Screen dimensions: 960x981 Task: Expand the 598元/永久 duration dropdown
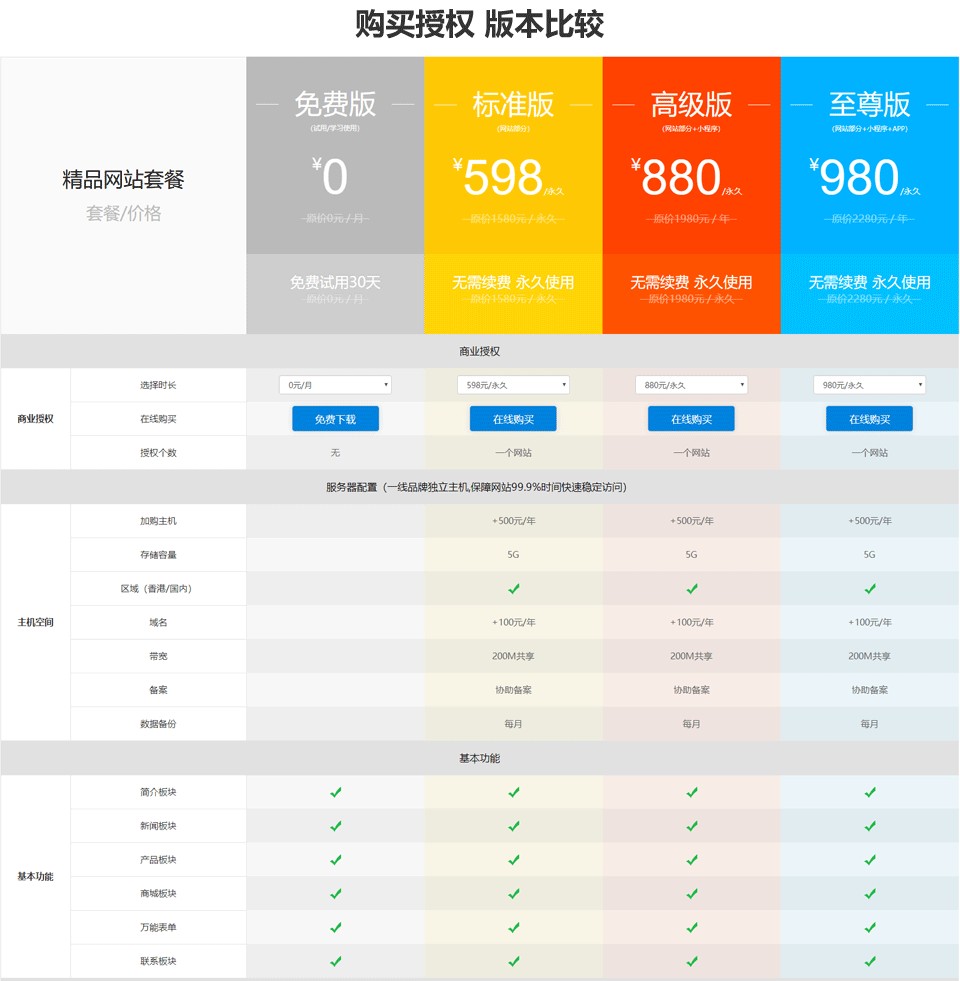pyautogui.click(x=513, y=385)
